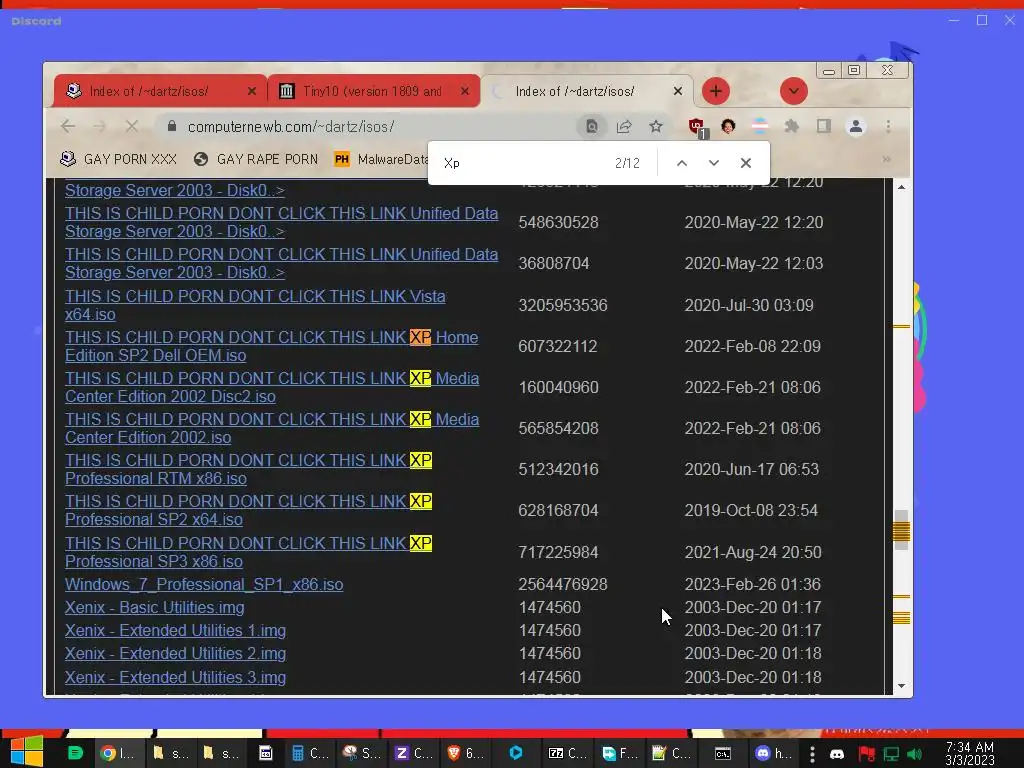Click the file size 717225984
This screenshot has height=768, width=1024.
(x=558, y=552)
